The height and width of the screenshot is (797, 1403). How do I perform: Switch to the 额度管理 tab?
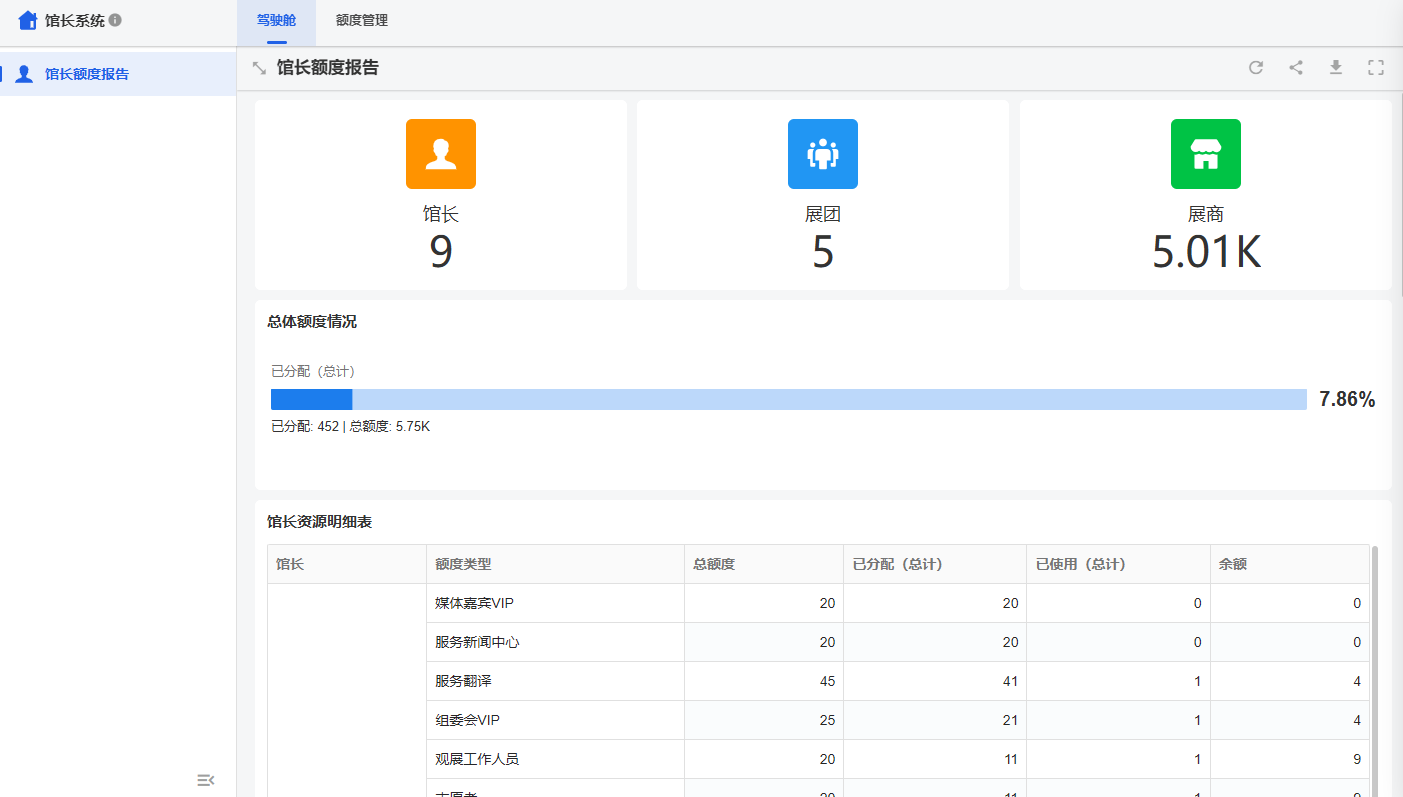point(362,20)
